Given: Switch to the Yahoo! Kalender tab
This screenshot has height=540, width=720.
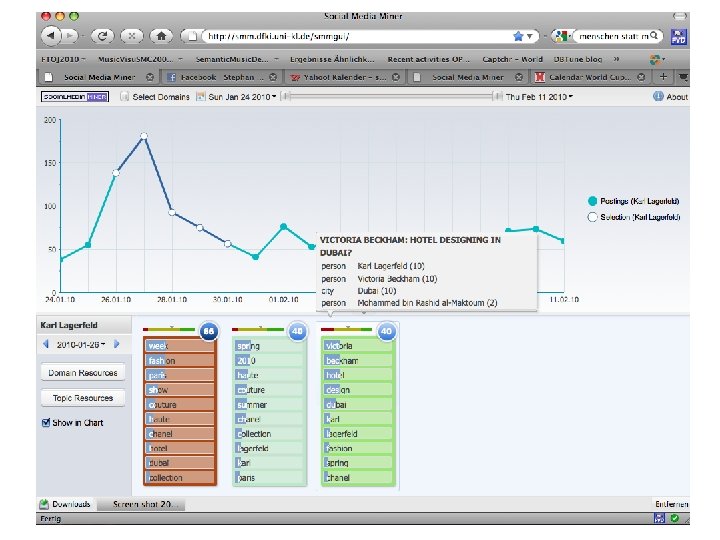Looking at the screenshot, I should (344, 77).
